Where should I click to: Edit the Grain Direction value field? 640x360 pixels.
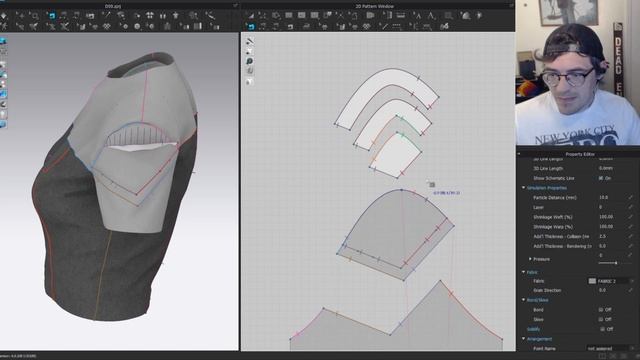coord(611,290)
